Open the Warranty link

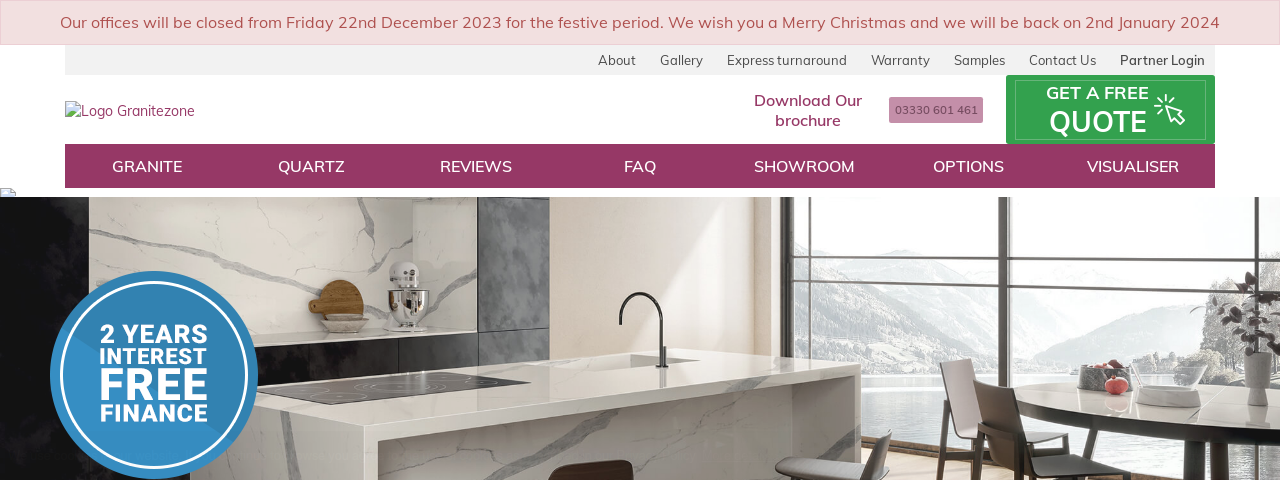900,60
